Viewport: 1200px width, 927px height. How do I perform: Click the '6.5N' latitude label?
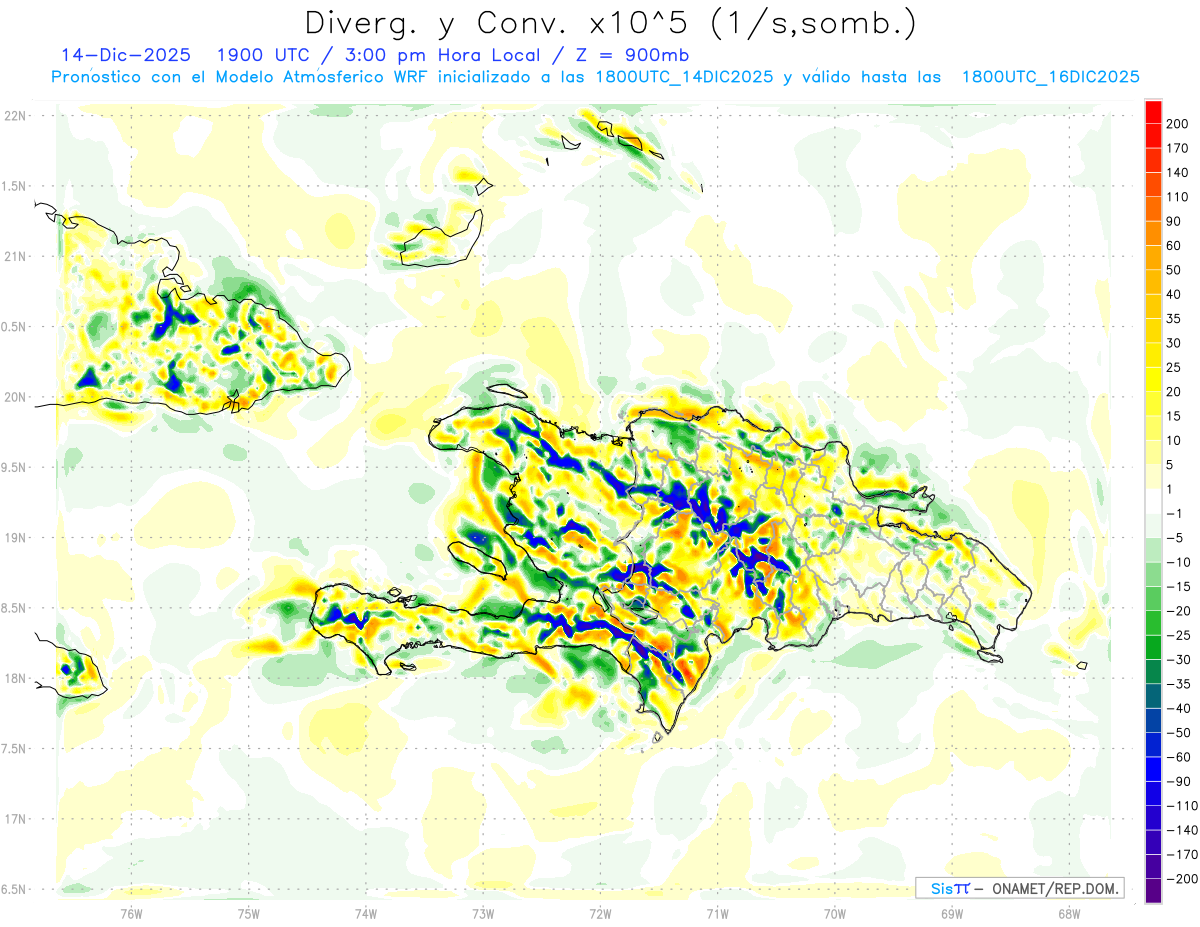(15, 889)
